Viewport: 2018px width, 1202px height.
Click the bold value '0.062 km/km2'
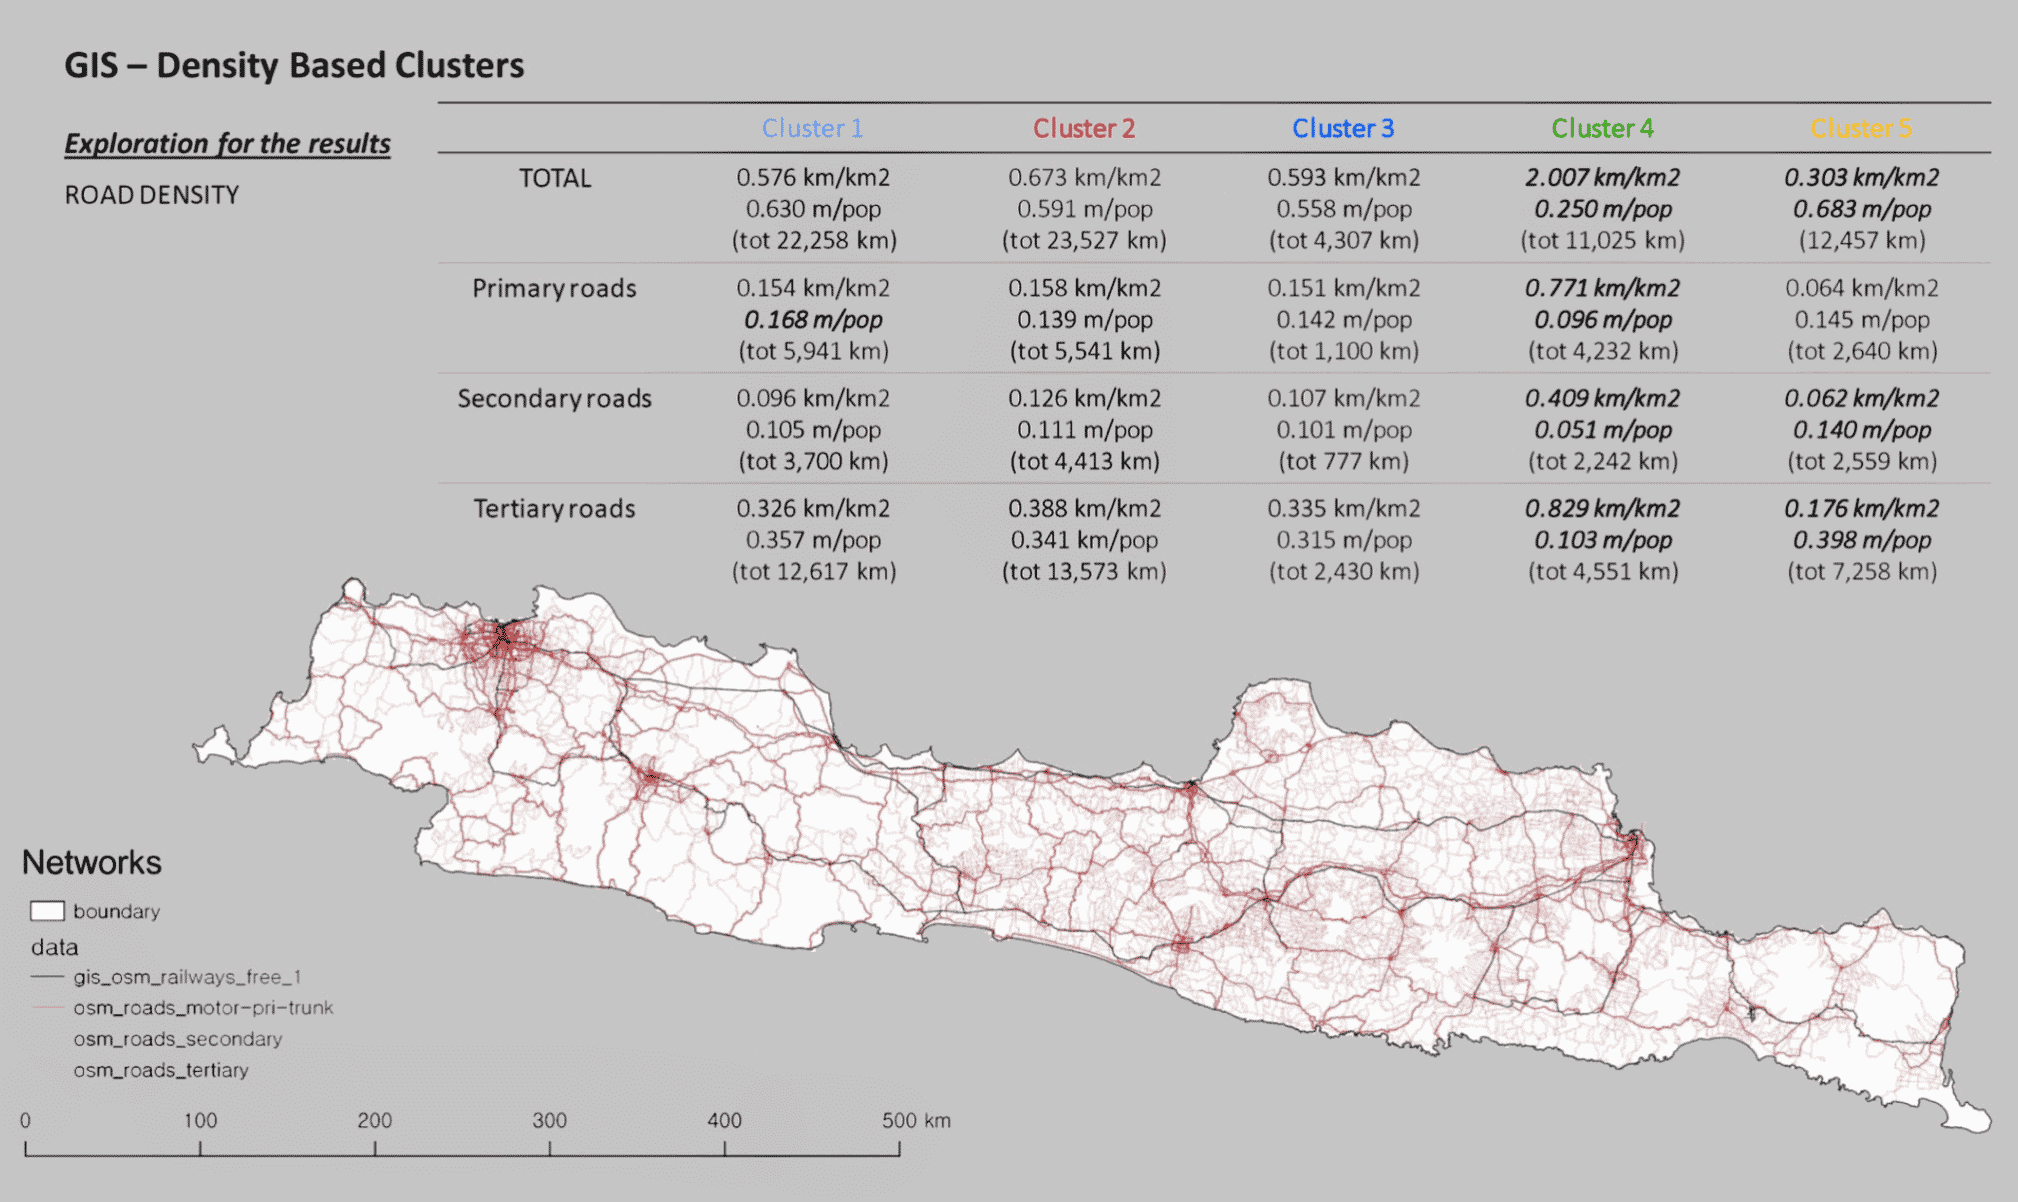pyautogui.click(x=1862, y=399)
